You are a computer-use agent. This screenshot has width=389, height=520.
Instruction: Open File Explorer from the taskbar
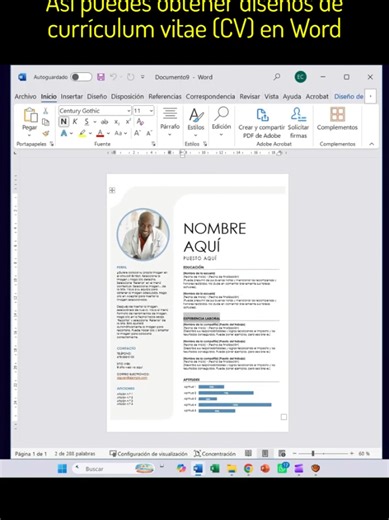tap(231, 469)
